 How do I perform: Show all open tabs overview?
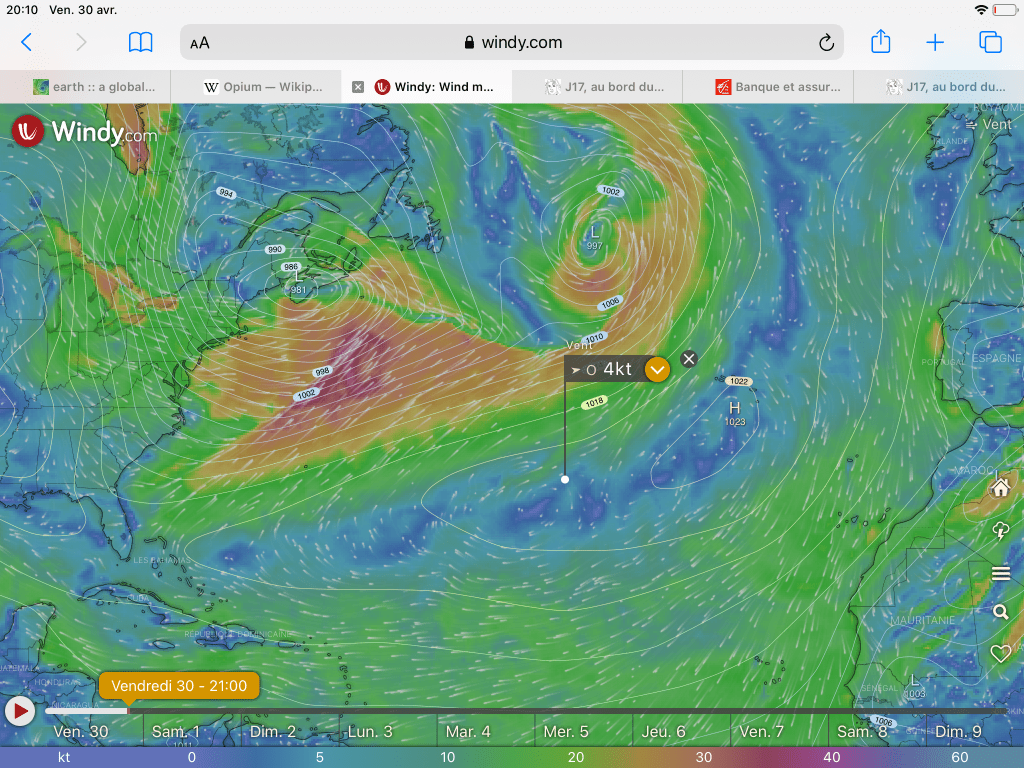[990, 42]
